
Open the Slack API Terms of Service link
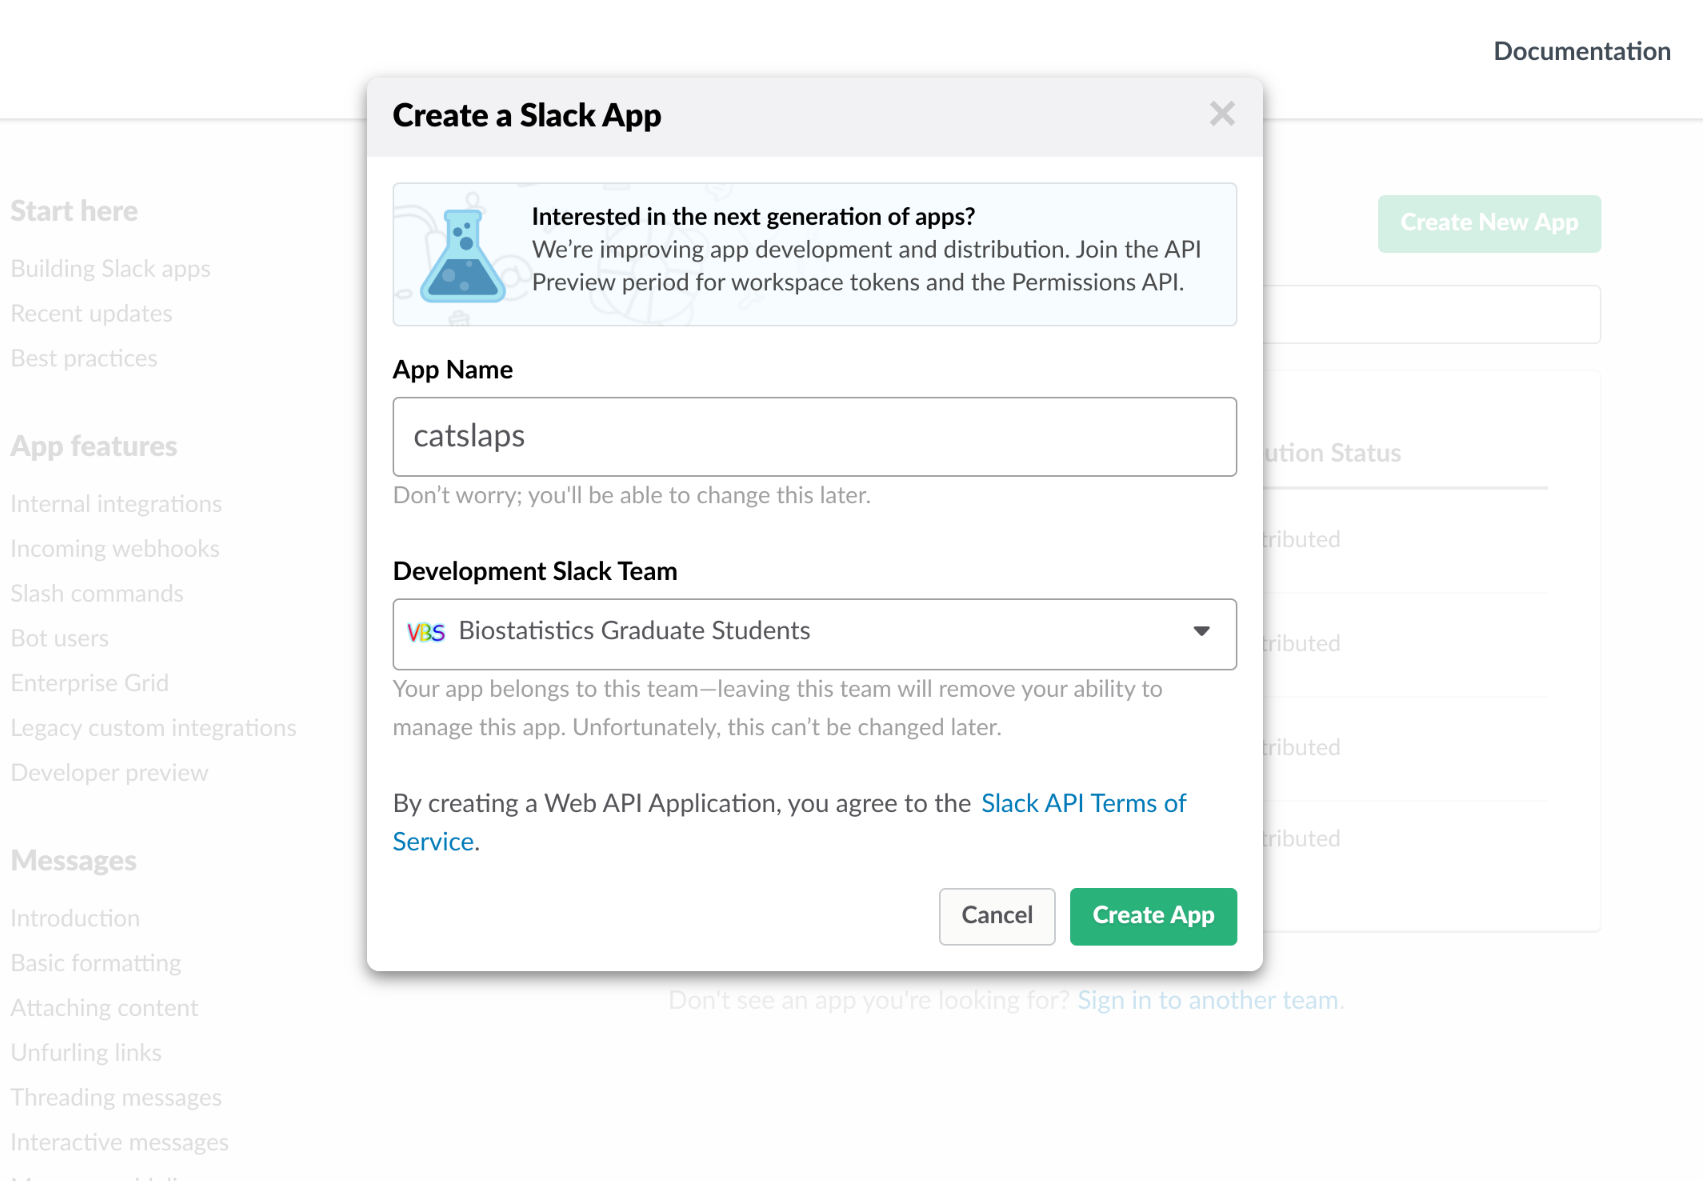pyautogui.click(x=1082, y=804)
